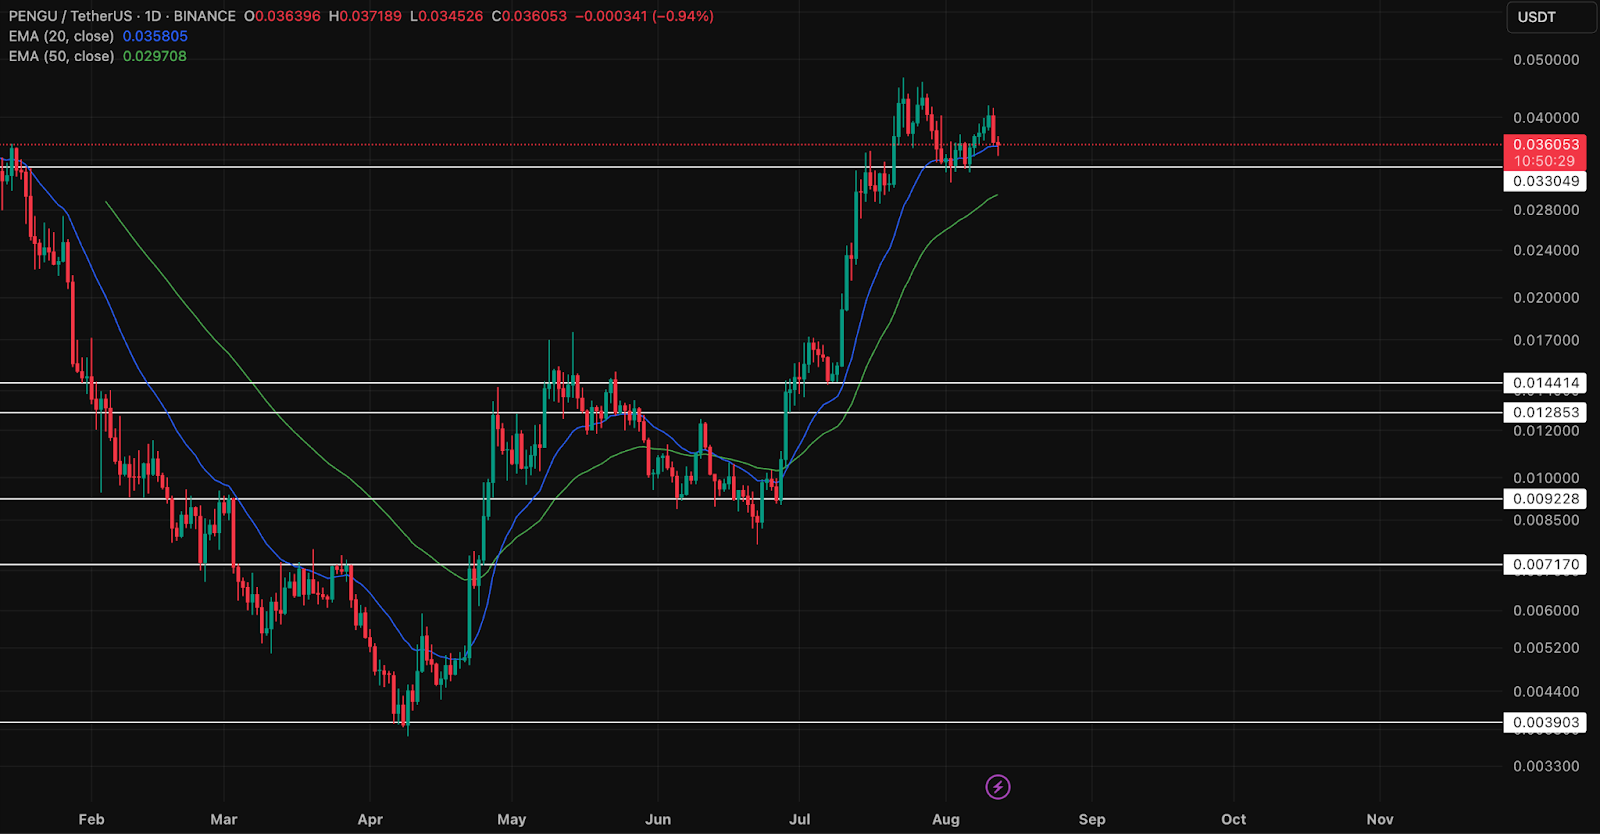Image resolution: width=1600 pixels, height=834 pixels.
Task: Click the 0.020000 price scale label
Action: coord(1546,298)
